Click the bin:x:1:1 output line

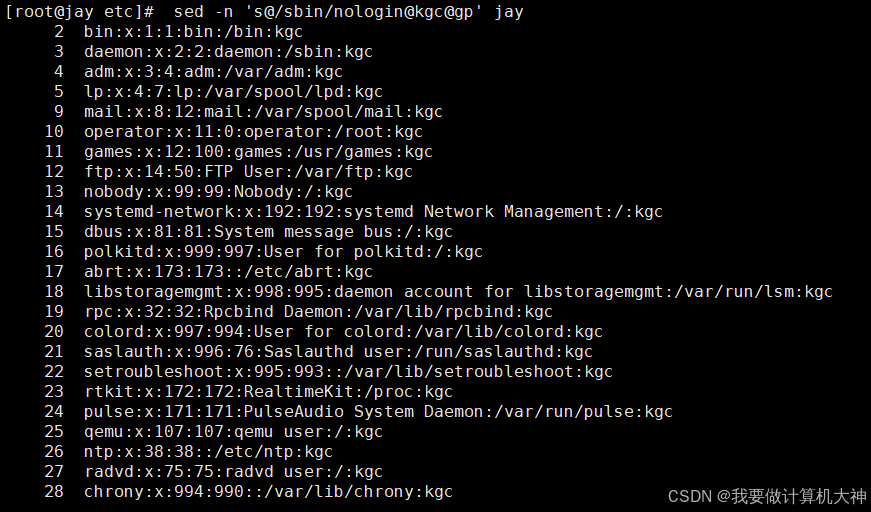(x=193, y=32)
